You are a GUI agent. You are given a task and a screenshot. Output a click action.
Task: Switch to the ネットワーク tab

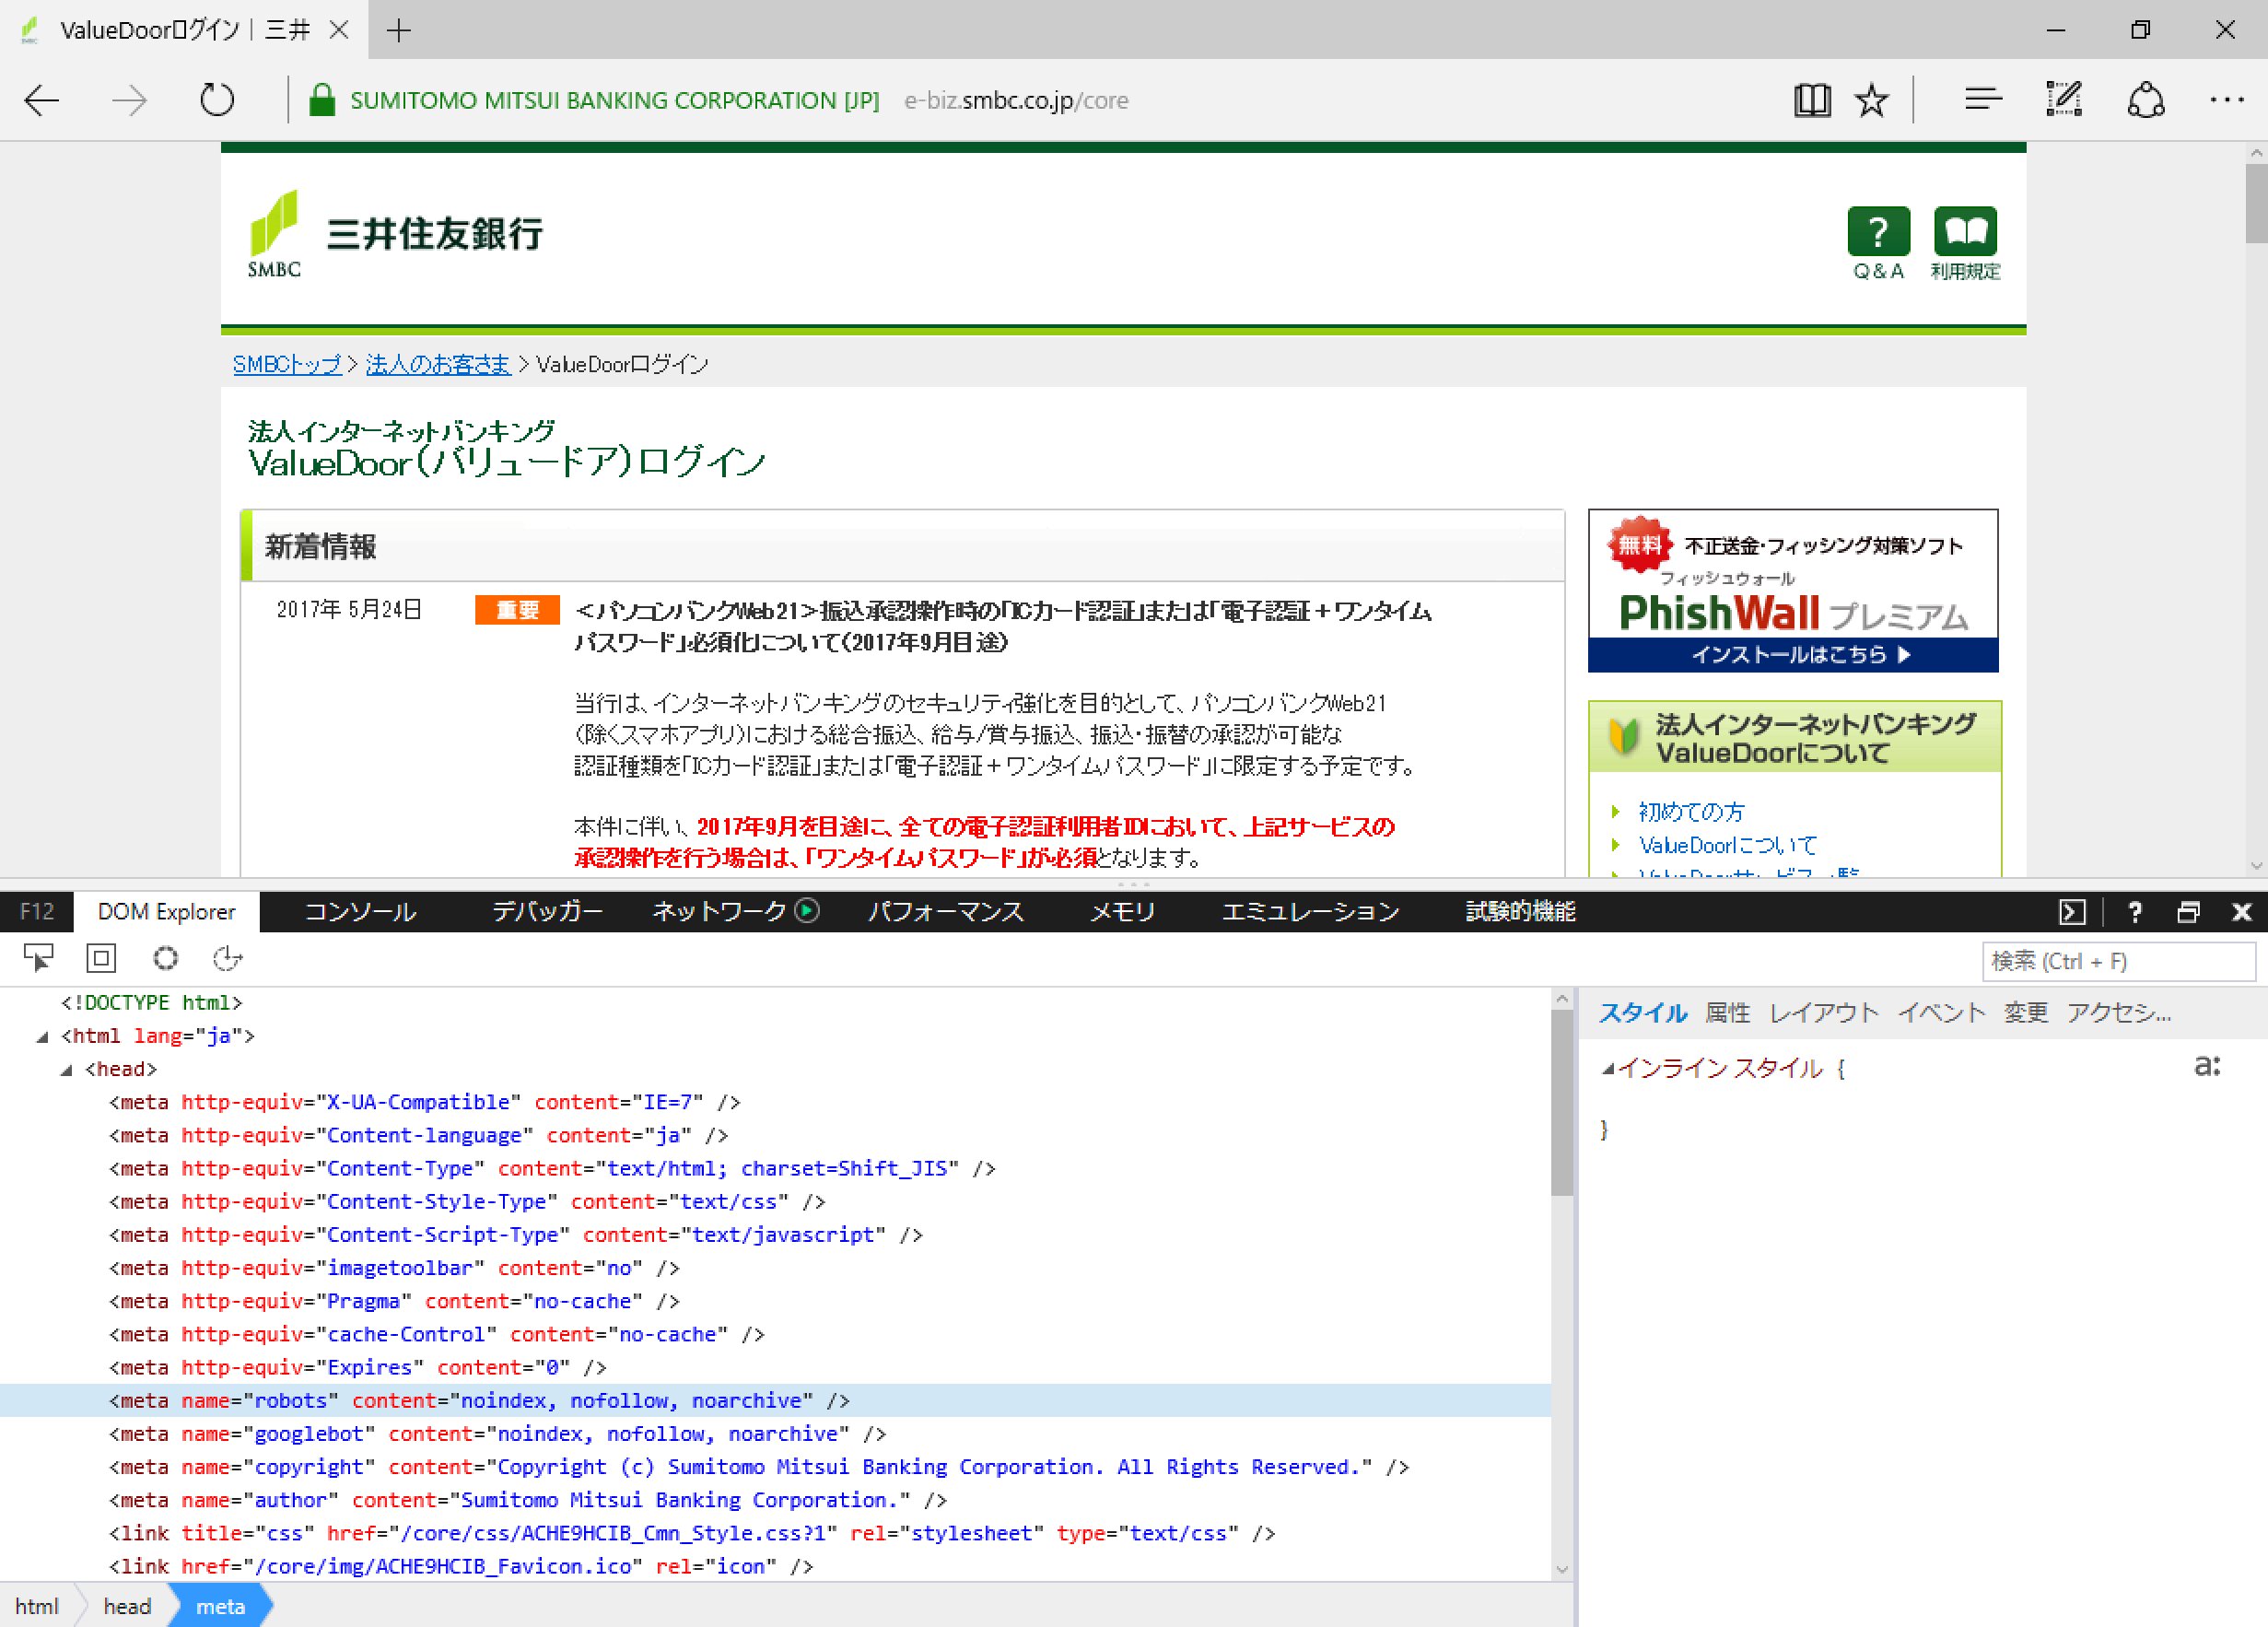pyautogui.click(x=719, y=911)
